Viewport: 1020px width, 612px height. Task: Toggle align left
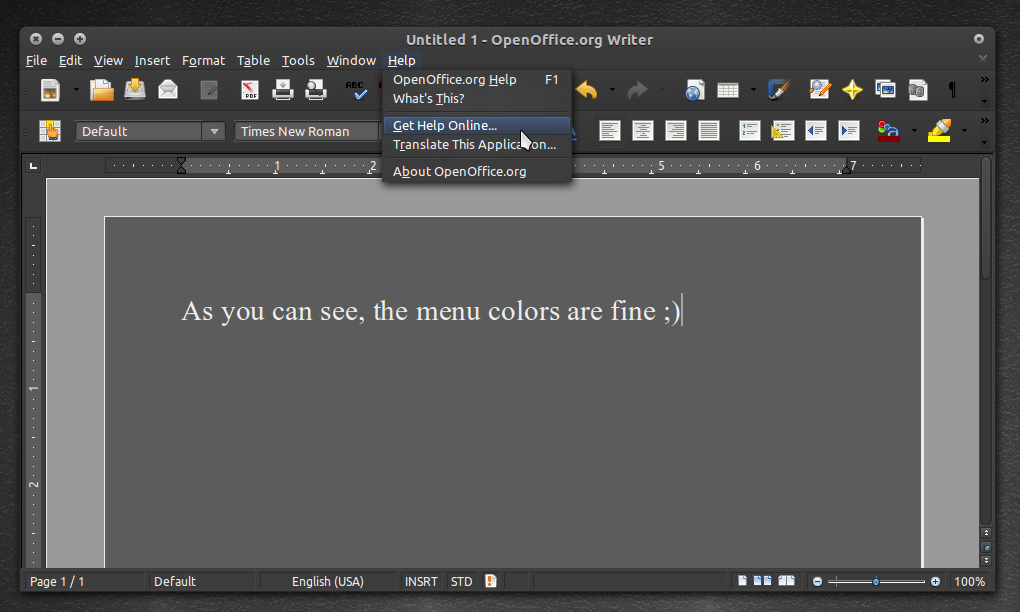[x=610, y=131]
